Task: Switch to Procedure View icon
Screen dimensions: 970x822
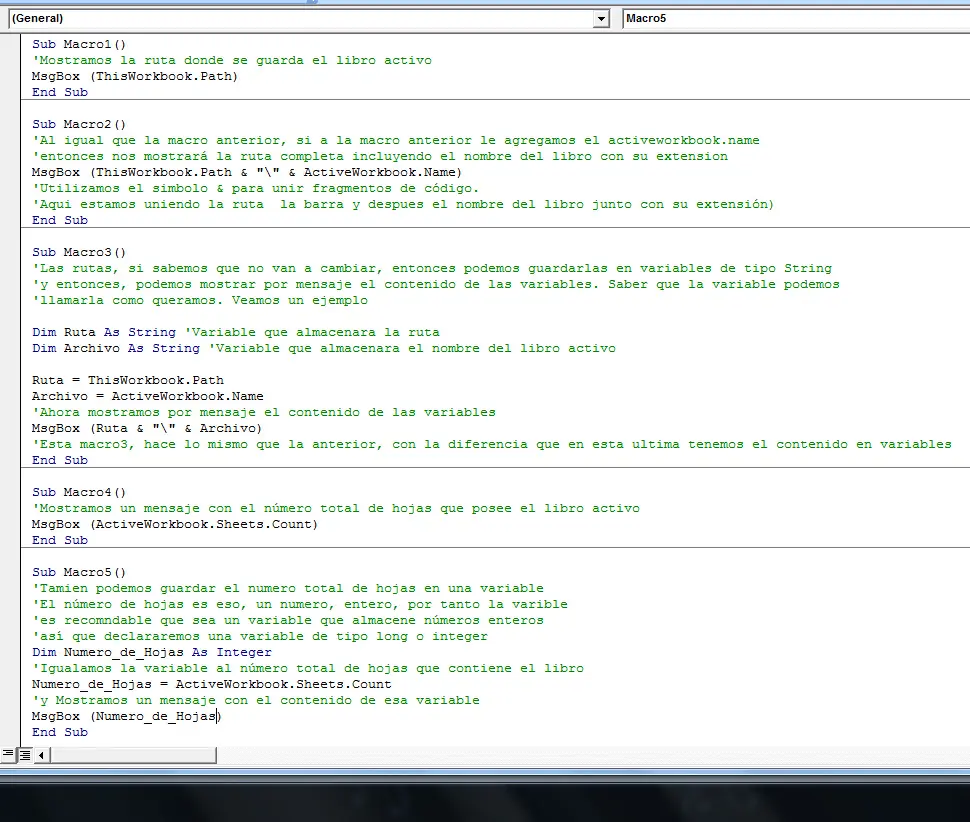Action: pyautogui.click(x=8, y=755)
